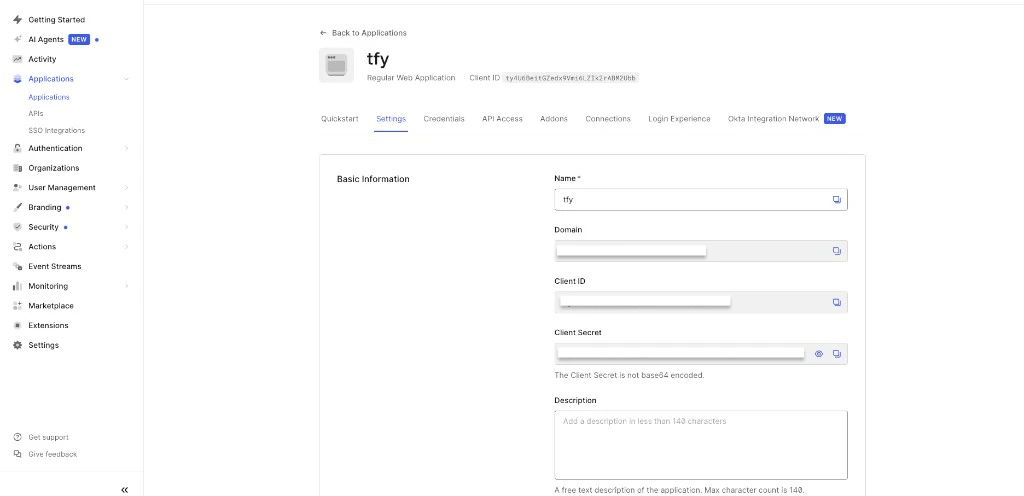1024x496 pixels.
Task: Copy the Name field value
Action: point(837,200)
